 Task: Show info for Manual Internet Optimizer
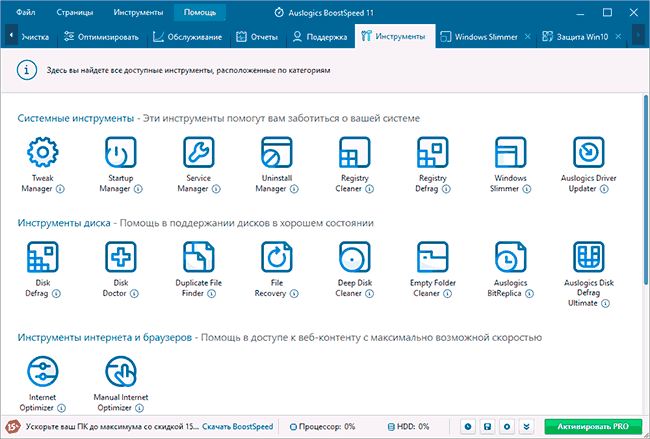[x=140, y=408]
